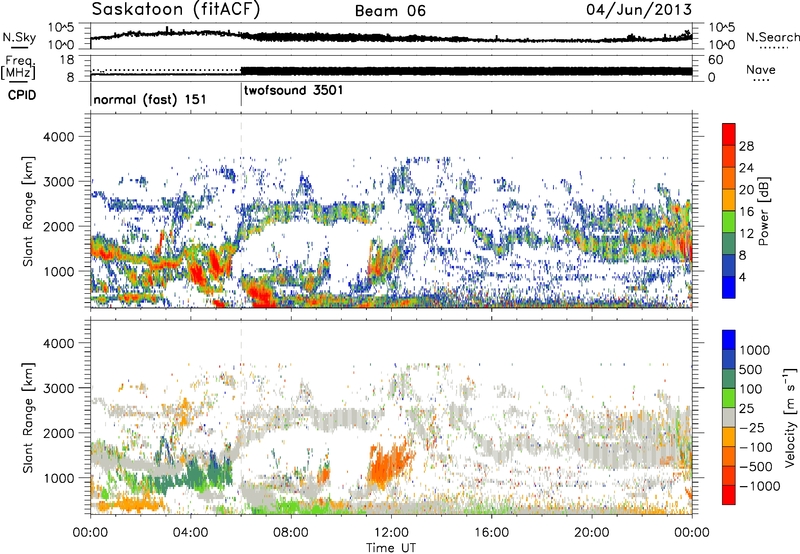800x554 pixels.
Task: Click the 28 tick on power colorbar
Action: 746,146
